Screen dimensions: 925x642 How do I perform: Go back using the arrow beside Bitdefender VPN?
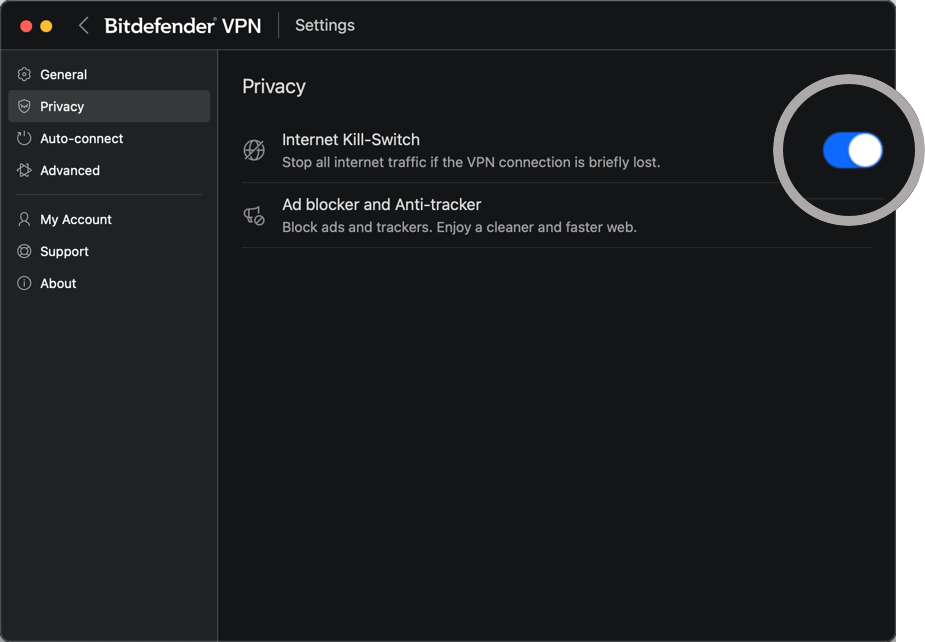coord(84,25)
